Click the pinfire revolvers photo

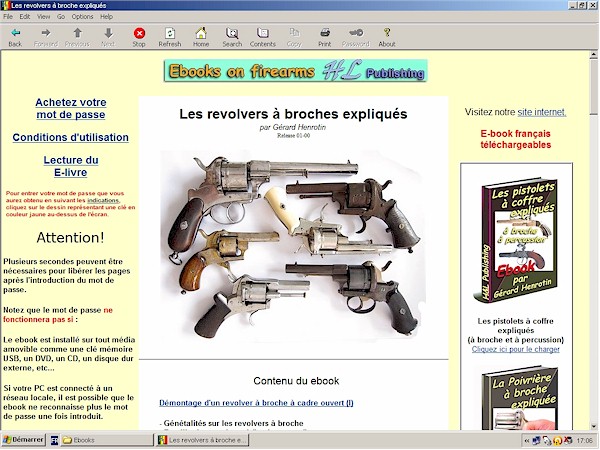(293, 245)
